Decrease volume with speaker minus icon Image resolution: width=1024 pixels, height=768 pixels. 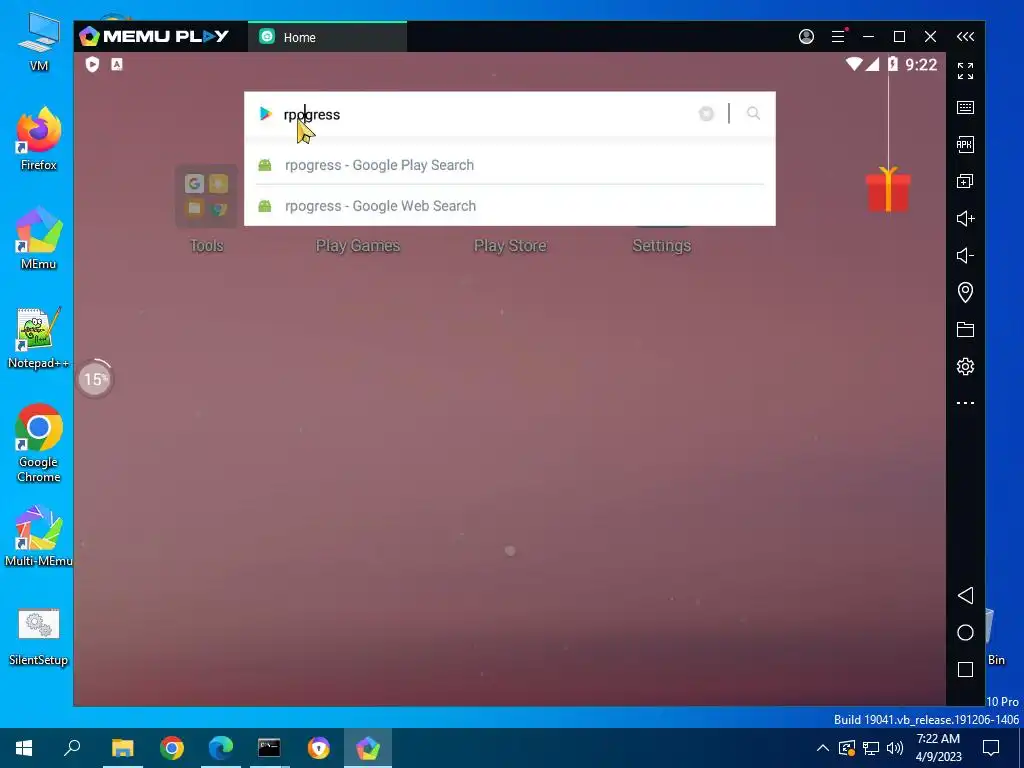(965, 255)
